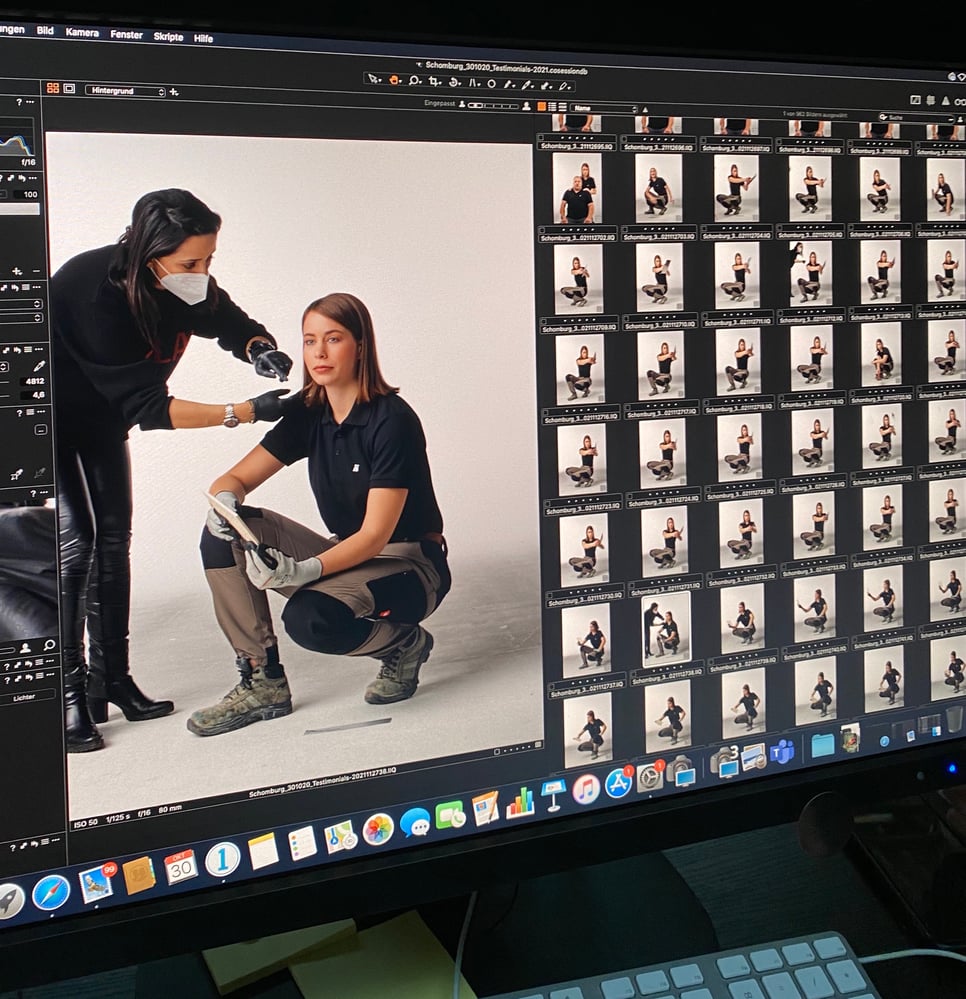Click the session title Schomburg_301020_Testimonials-2021.cosessiondb

[506, 68]
